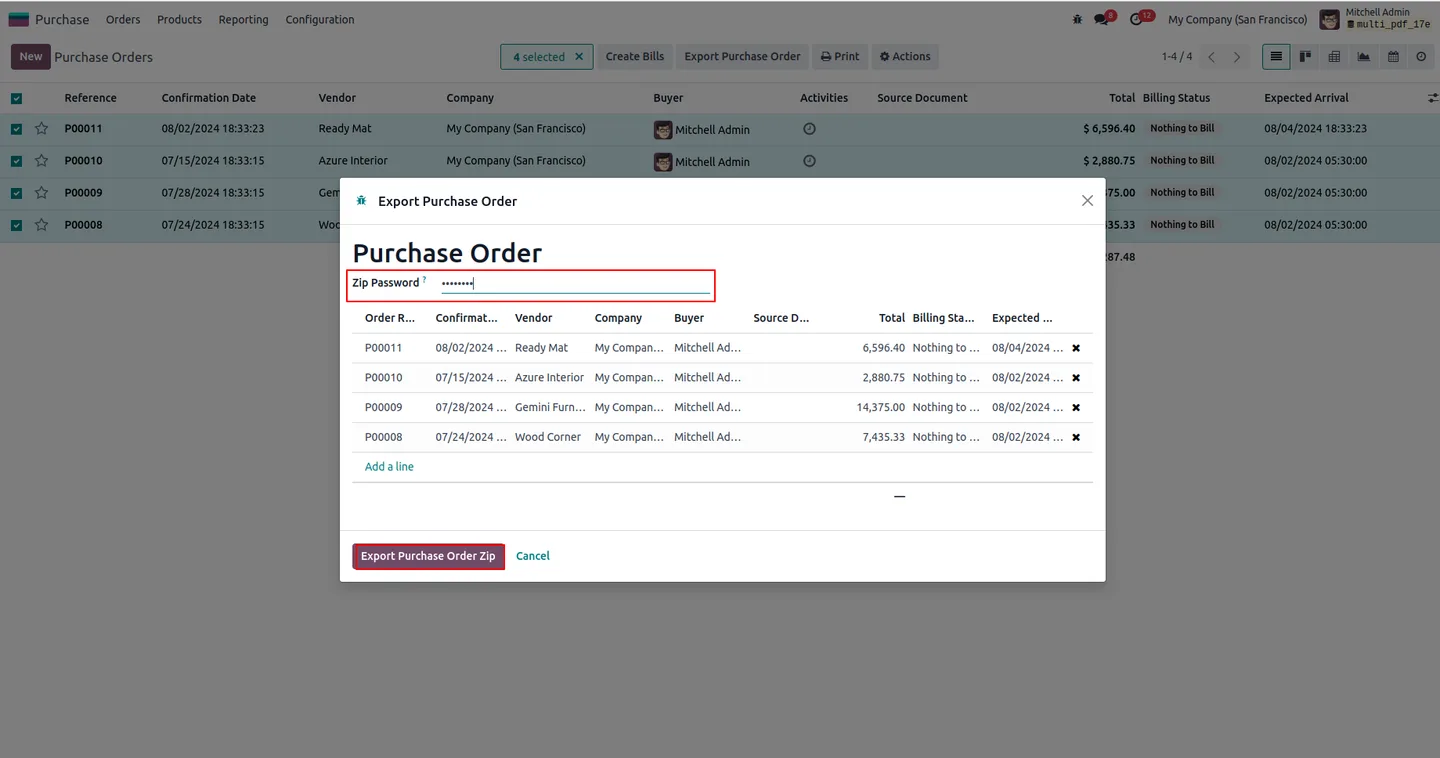Viewport: 1440px width, 758px height.
Task: Sort list by Confirmation Date column
Action: point(209,98)
